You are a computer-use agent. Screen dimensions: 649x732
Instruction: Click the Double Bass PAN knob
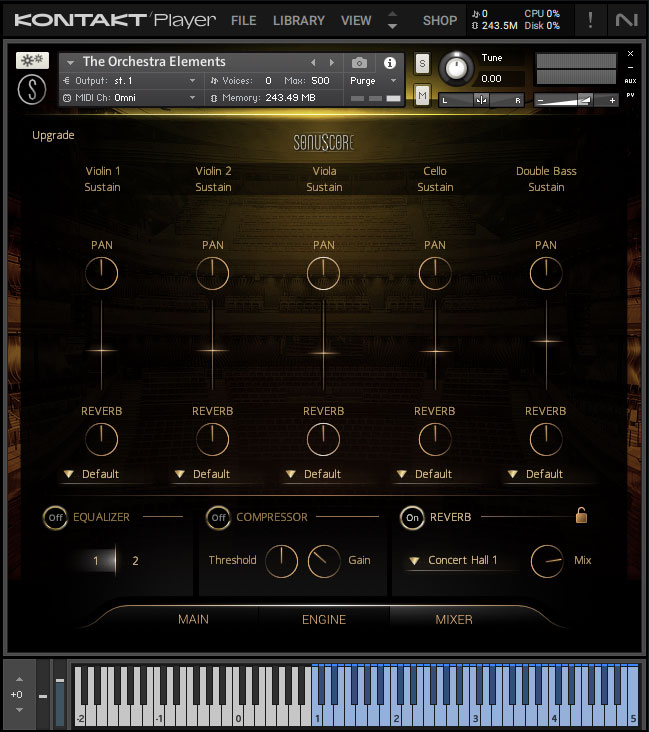pos(546,273)
